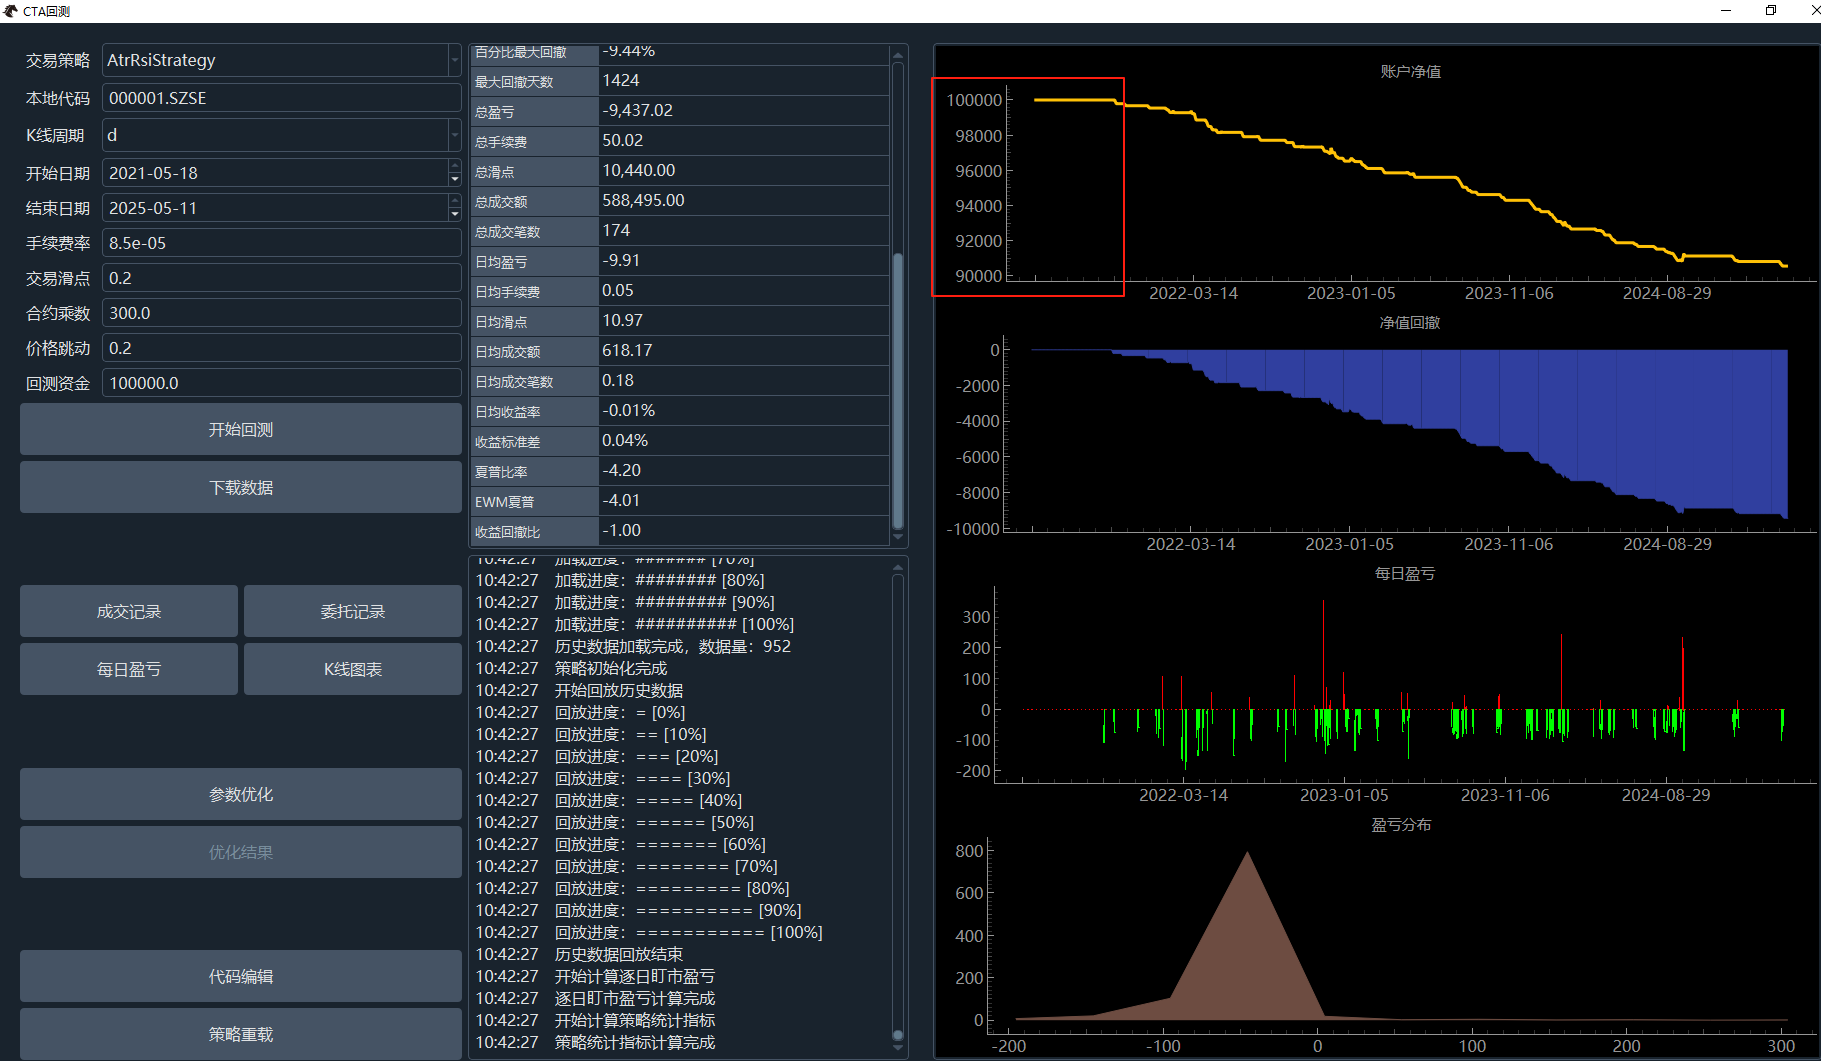This screenshot has height=1061, width=1821.
Task: Click the 参数优化 button
Action: [241, 794]
